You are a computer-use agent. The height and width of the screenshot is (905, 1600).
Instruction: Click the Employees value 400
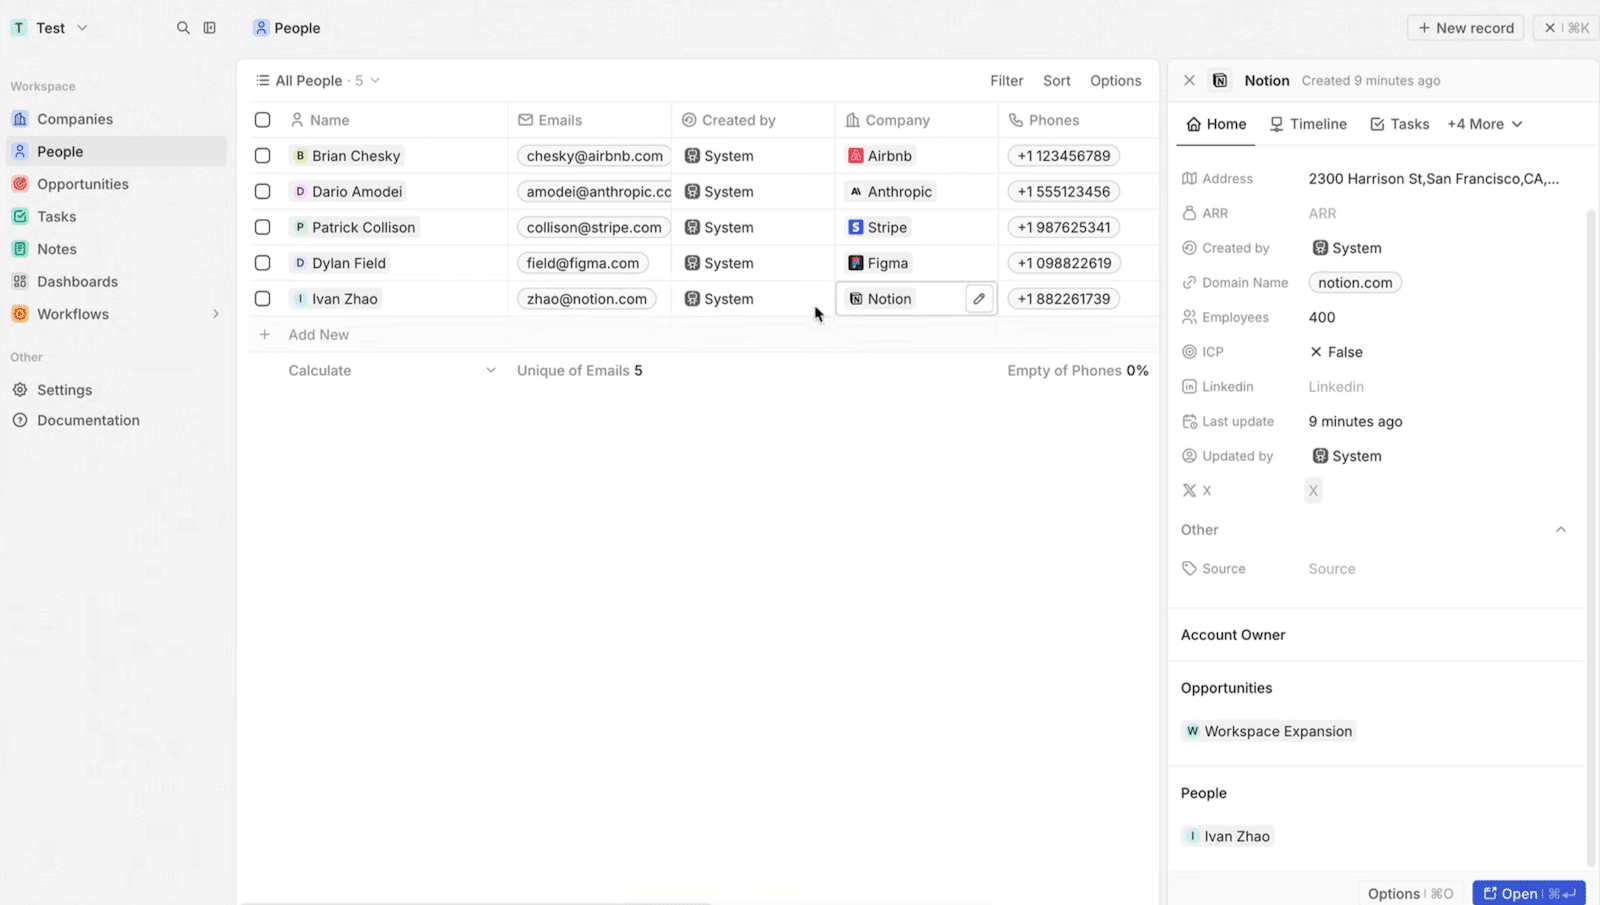1322,317
